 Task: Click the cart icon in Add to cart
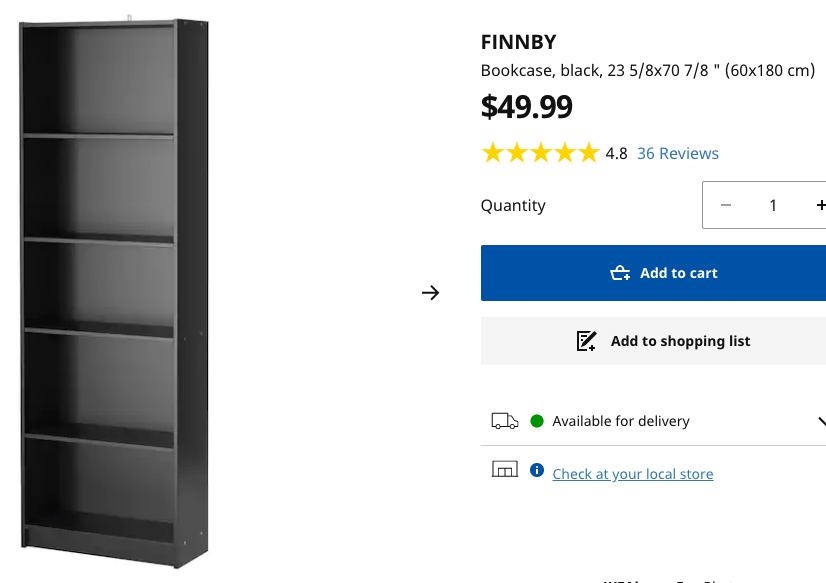(x=620, y=273)
